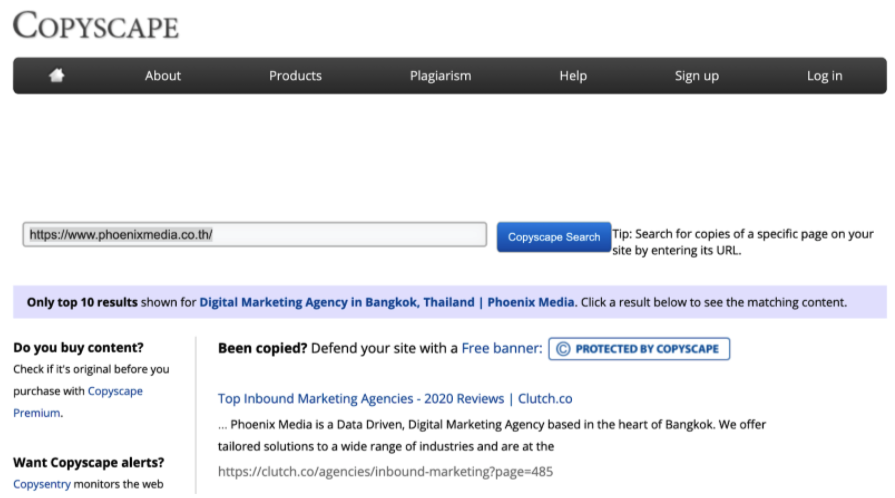895x498 pixels.
Task: Click the 'Only top 10 results' text
Action: coord(82,302)
